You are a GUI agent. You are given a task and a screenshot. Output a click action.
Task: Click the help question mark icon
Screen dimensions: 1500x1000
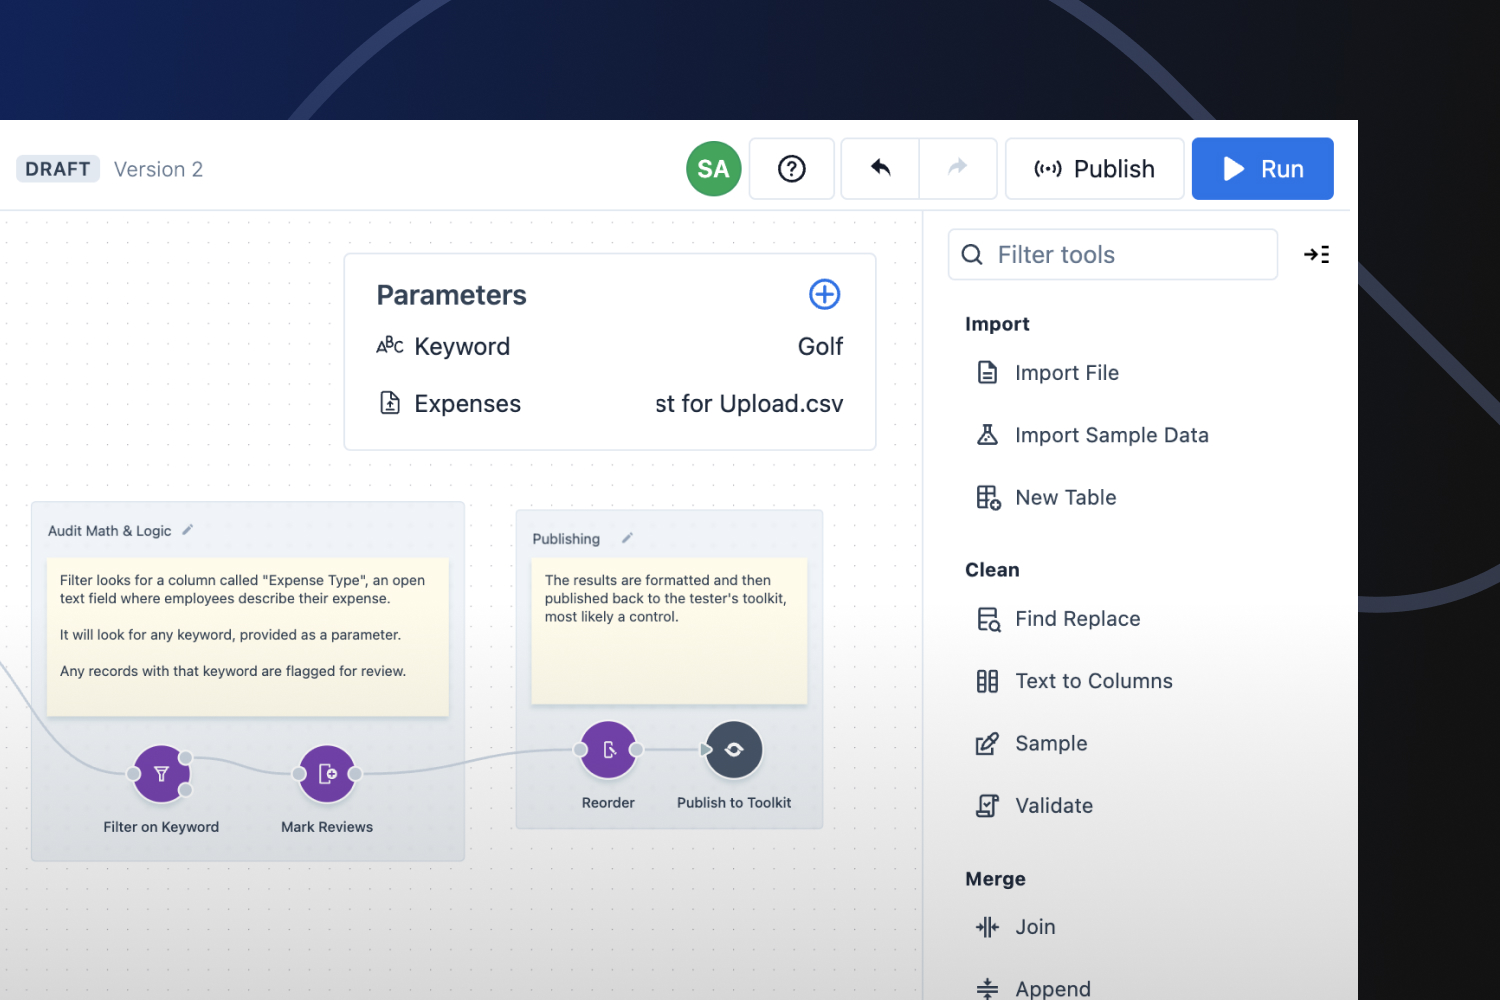point(791,169)
